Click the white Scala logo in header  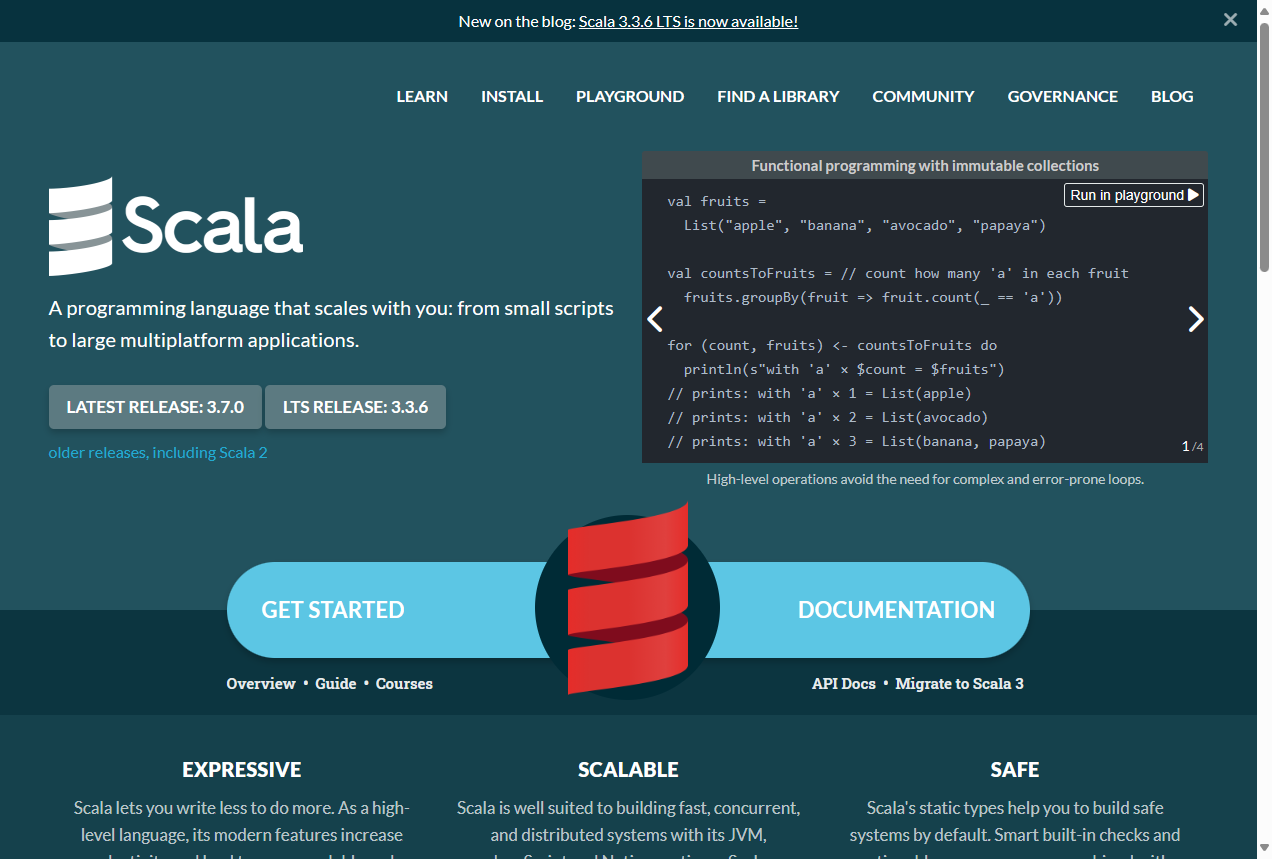tap(176, 227)
